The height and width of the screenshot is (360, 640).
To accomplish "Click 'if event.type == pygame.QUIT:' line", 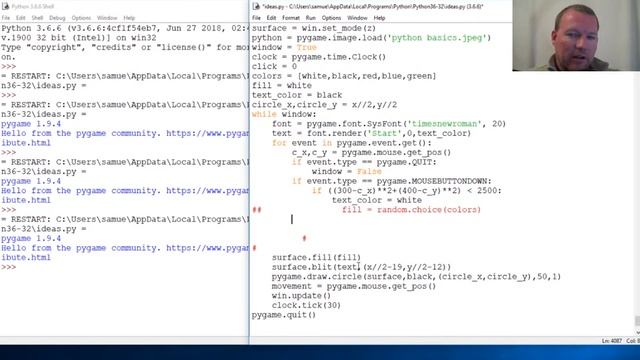I will pyautogui.click(x=364, y=162).
